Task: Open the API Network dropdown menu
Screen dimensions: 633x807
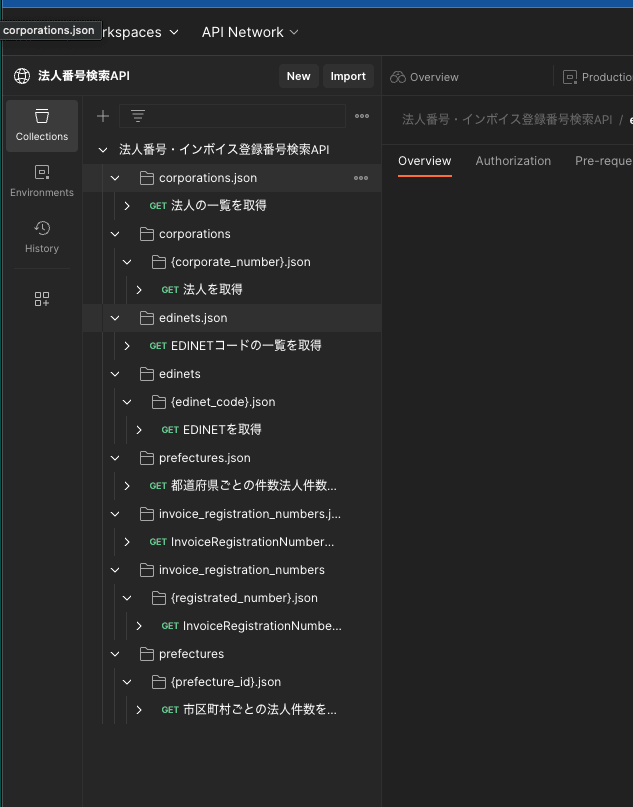Action: coord(250,32)
